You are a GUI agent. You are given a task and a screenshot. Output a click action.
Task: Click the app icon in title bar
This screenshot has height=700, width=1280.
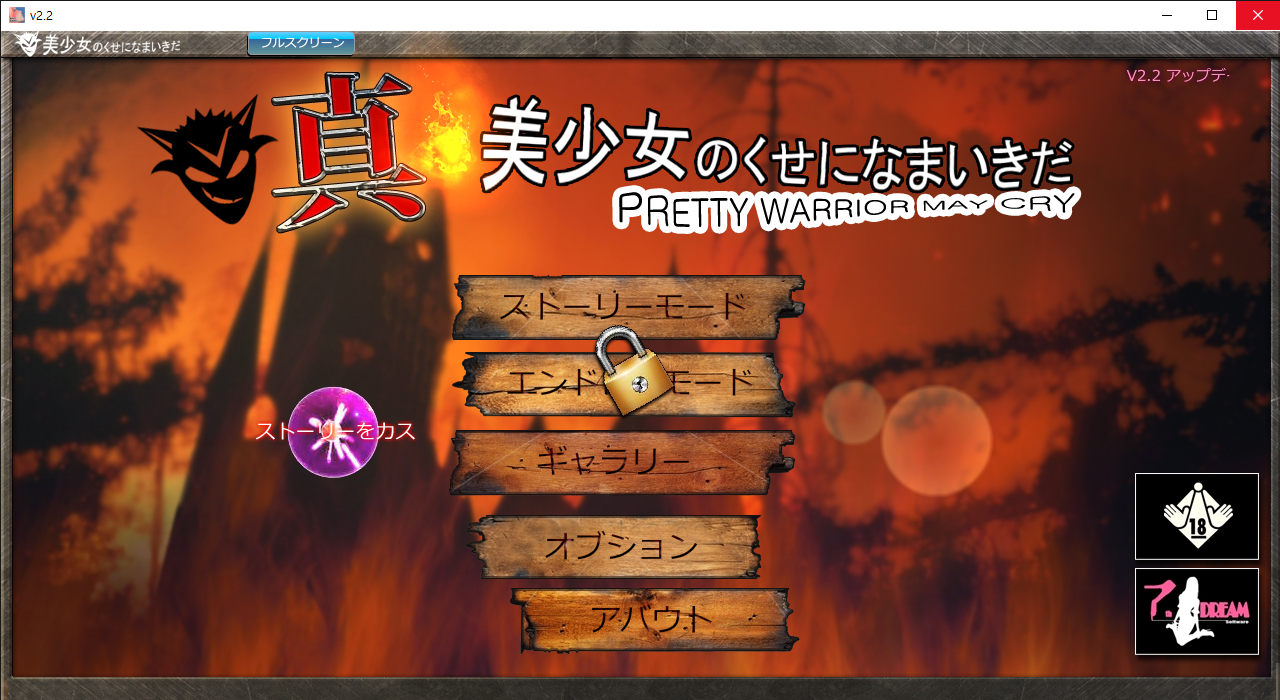tap(17, 15)
